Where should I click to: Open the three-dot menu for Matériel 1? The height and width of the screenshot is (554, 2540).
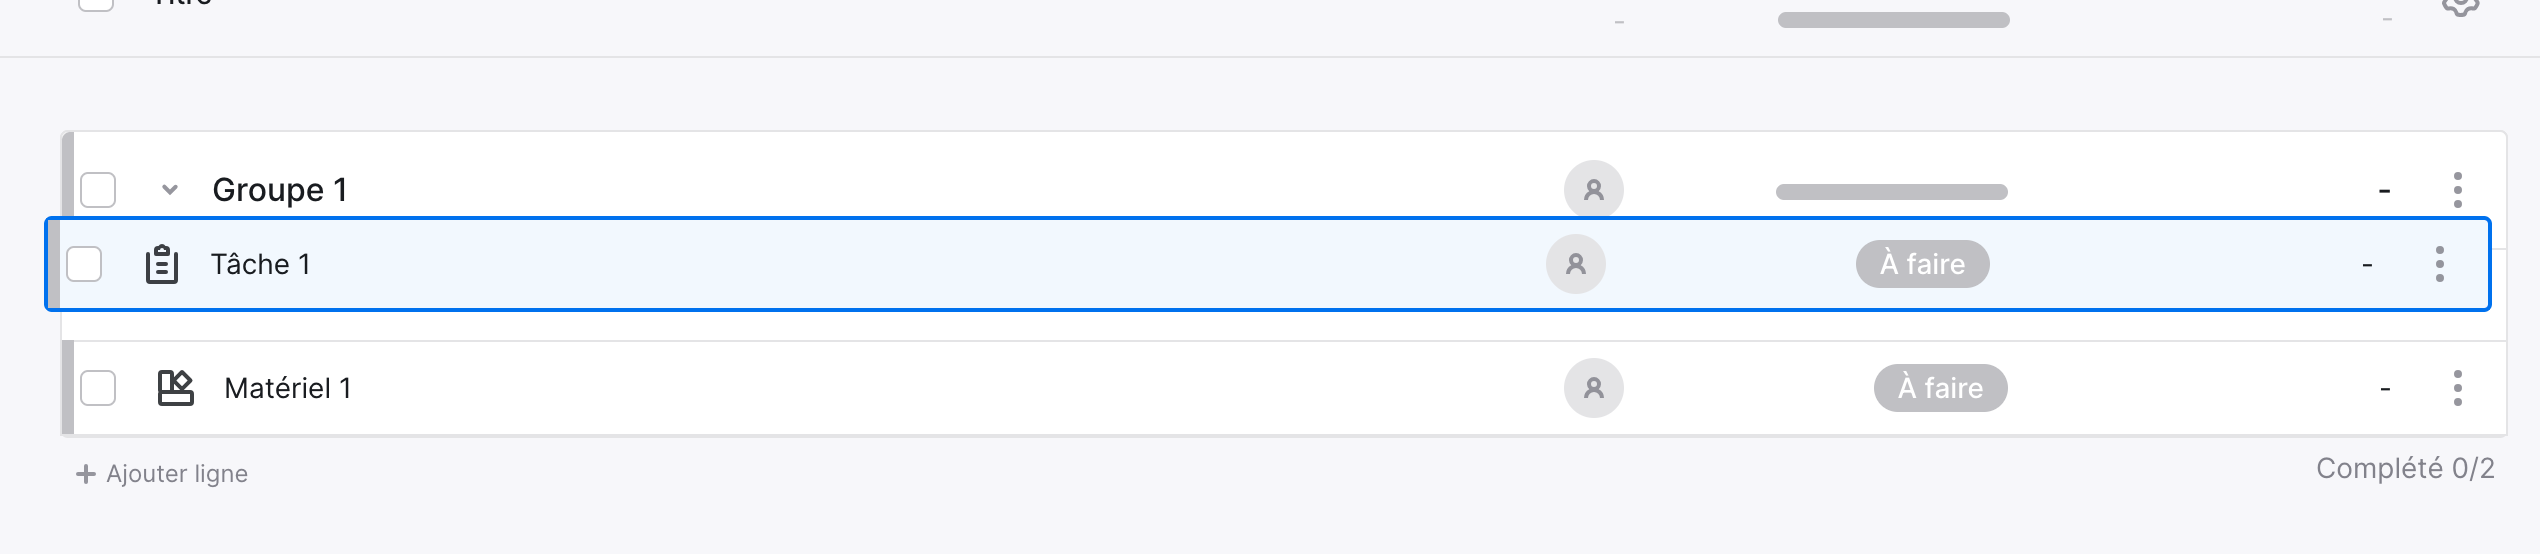(2458, 388)
